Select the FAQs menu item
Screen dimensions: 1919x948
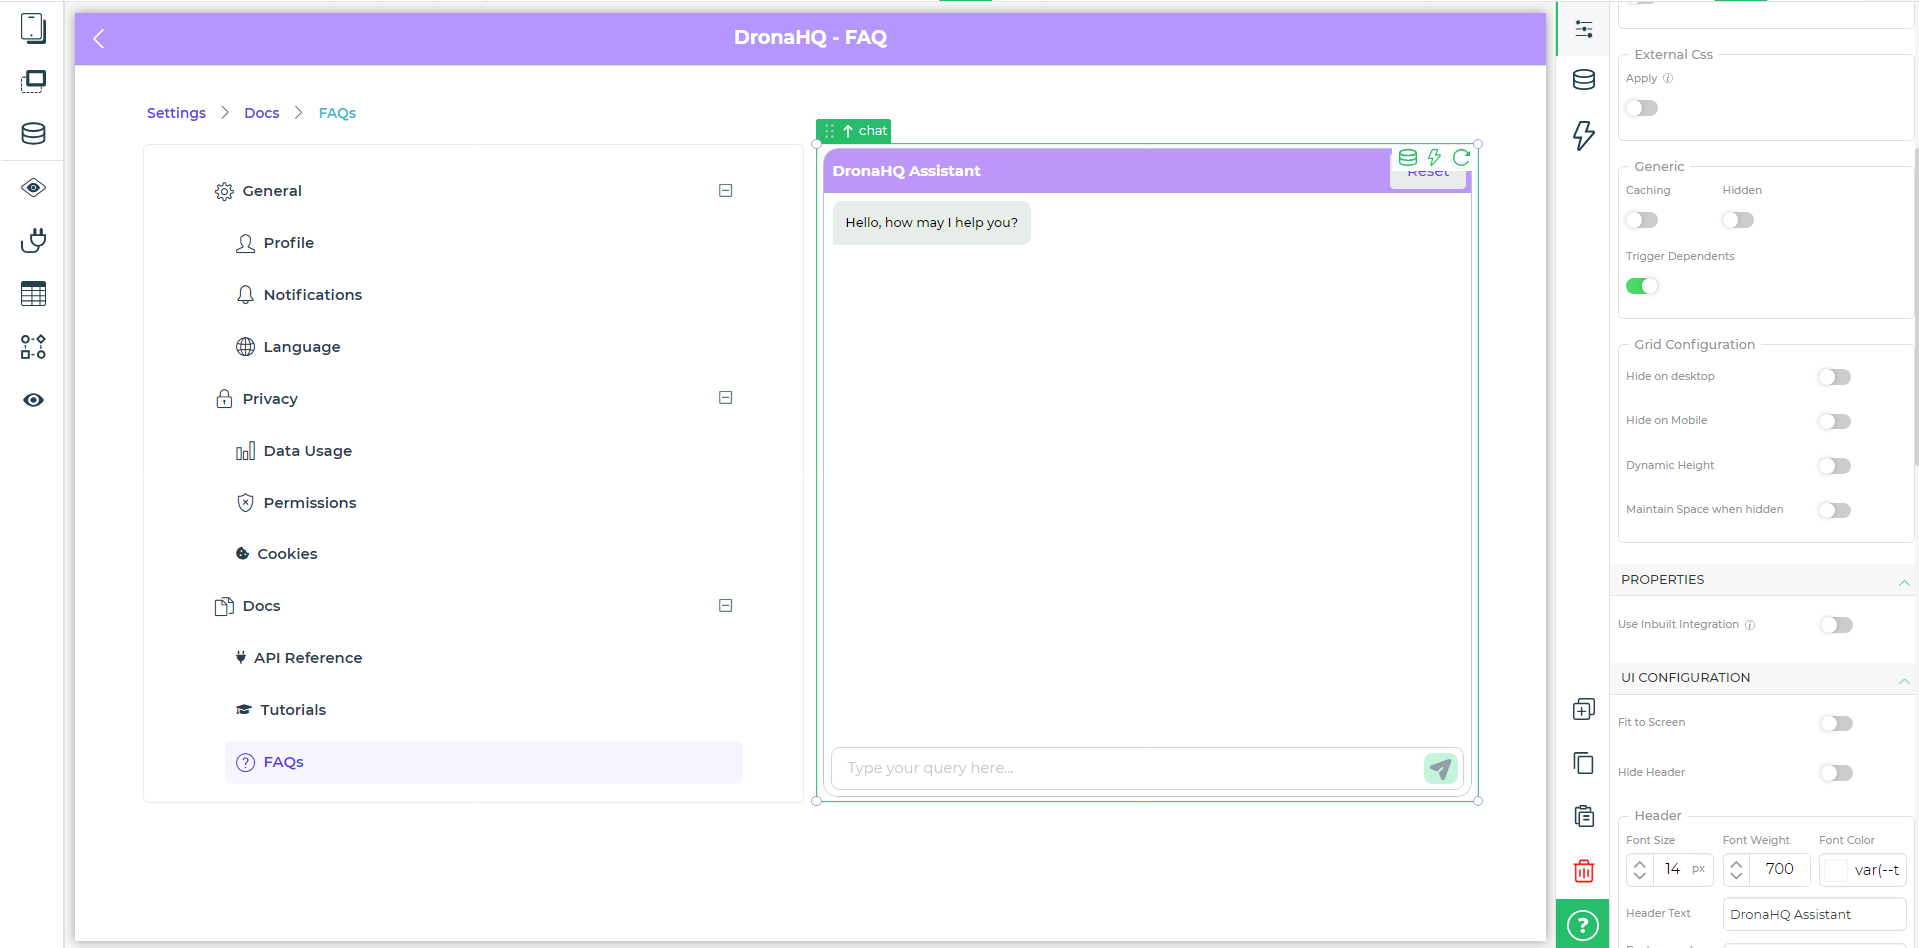click(483, 762)
